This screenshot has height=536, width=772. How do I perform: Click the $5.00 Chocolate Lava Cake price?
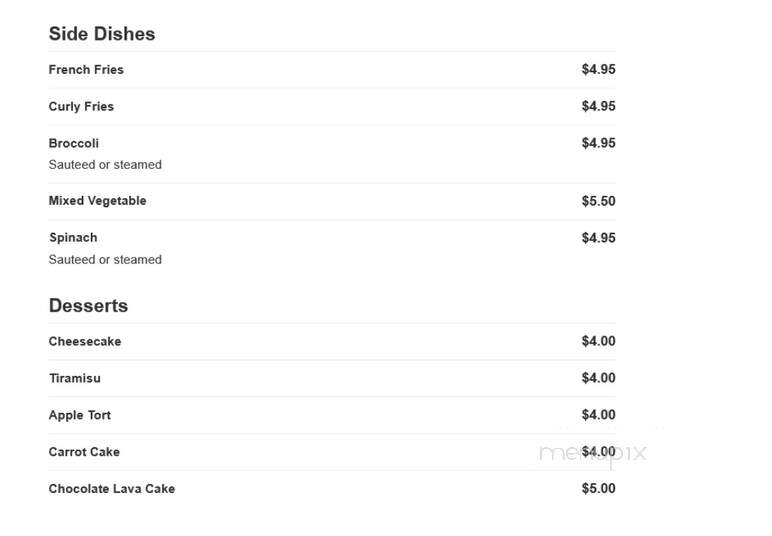[599, 488]
